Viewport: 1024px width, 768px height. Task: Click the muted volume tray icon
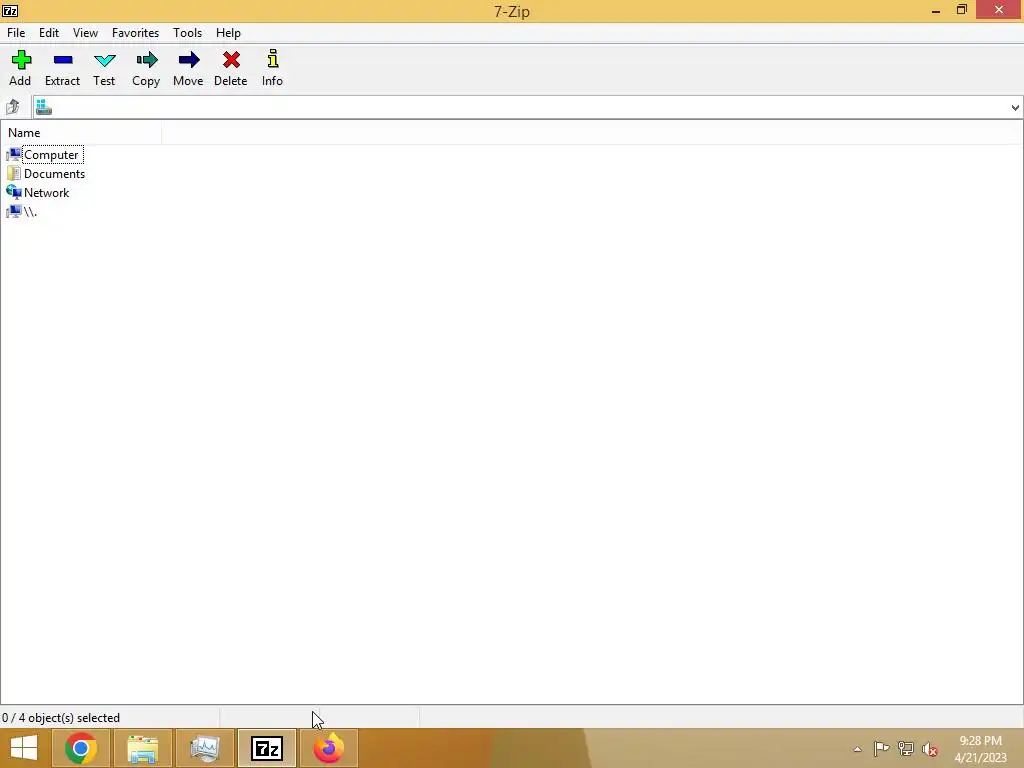(930, 749)
